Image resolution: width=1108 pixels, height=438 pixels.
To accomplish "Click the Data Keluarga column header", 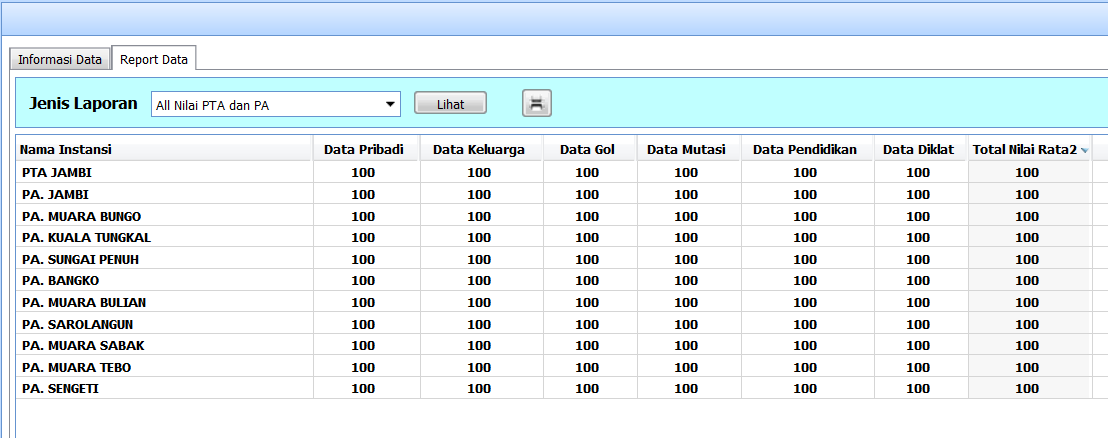I will [x=479, y=150].
